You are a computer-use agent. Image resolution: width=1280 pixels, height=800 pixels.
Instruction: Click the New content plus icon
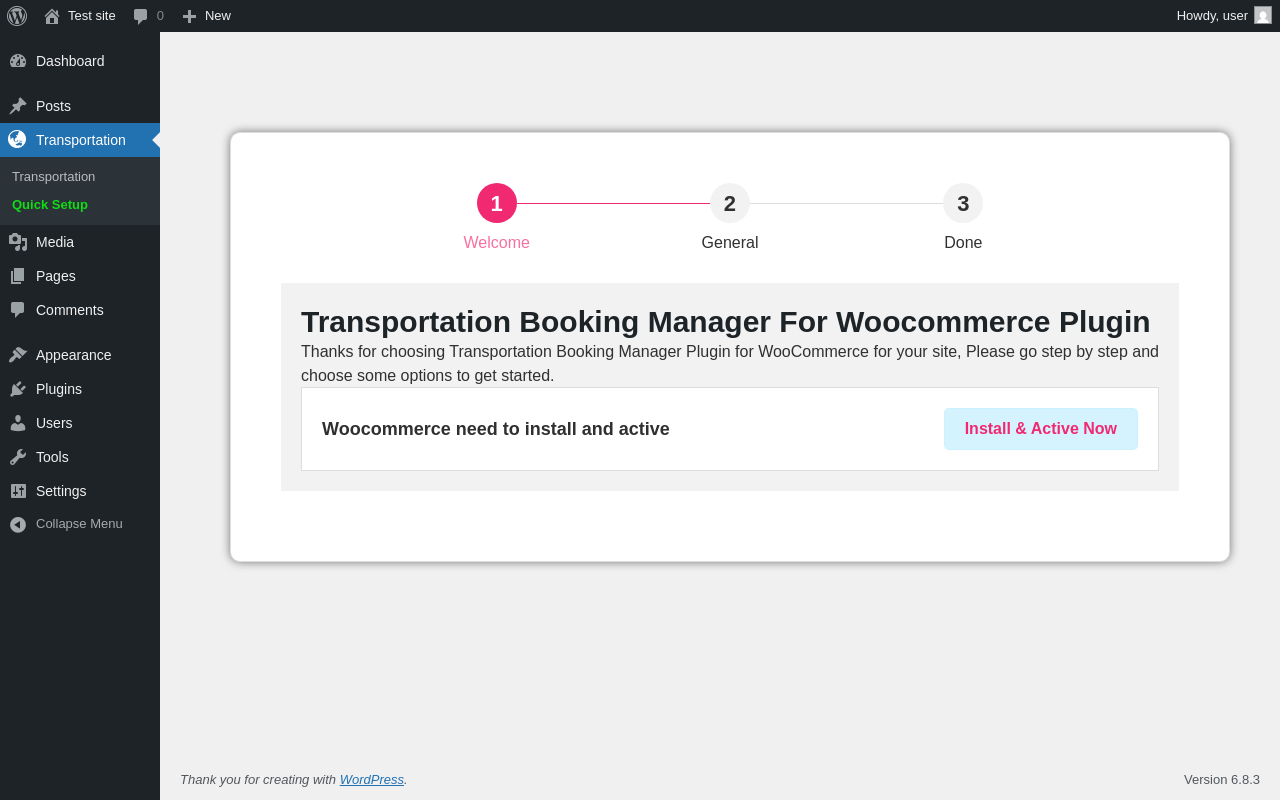coord(189,16)
